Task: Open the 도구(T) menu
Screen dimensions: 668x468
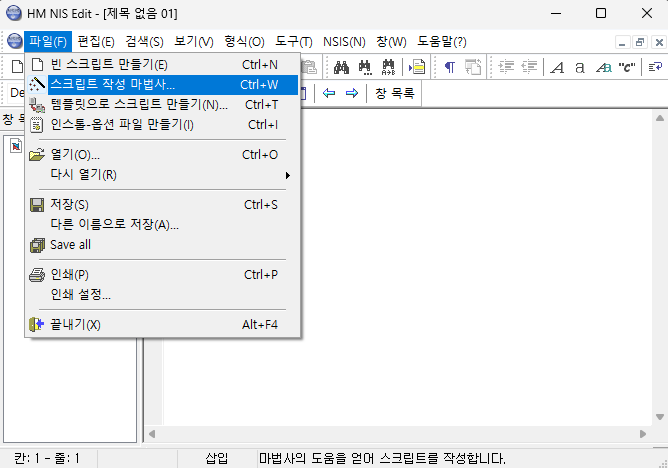Action: tap(294, 42)
